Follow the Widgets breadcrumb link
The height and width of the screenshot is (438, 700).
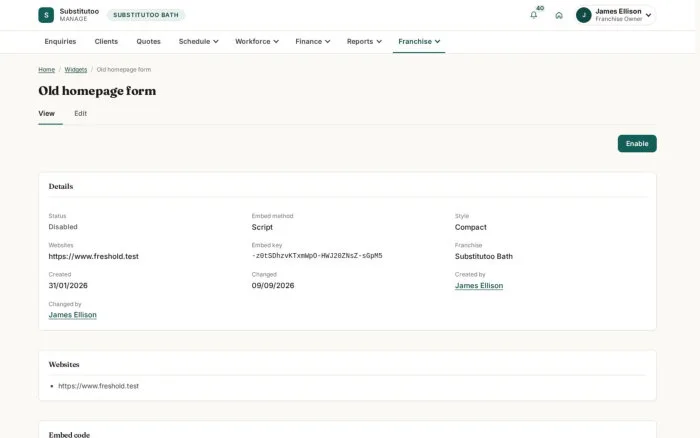pos(76,70)
